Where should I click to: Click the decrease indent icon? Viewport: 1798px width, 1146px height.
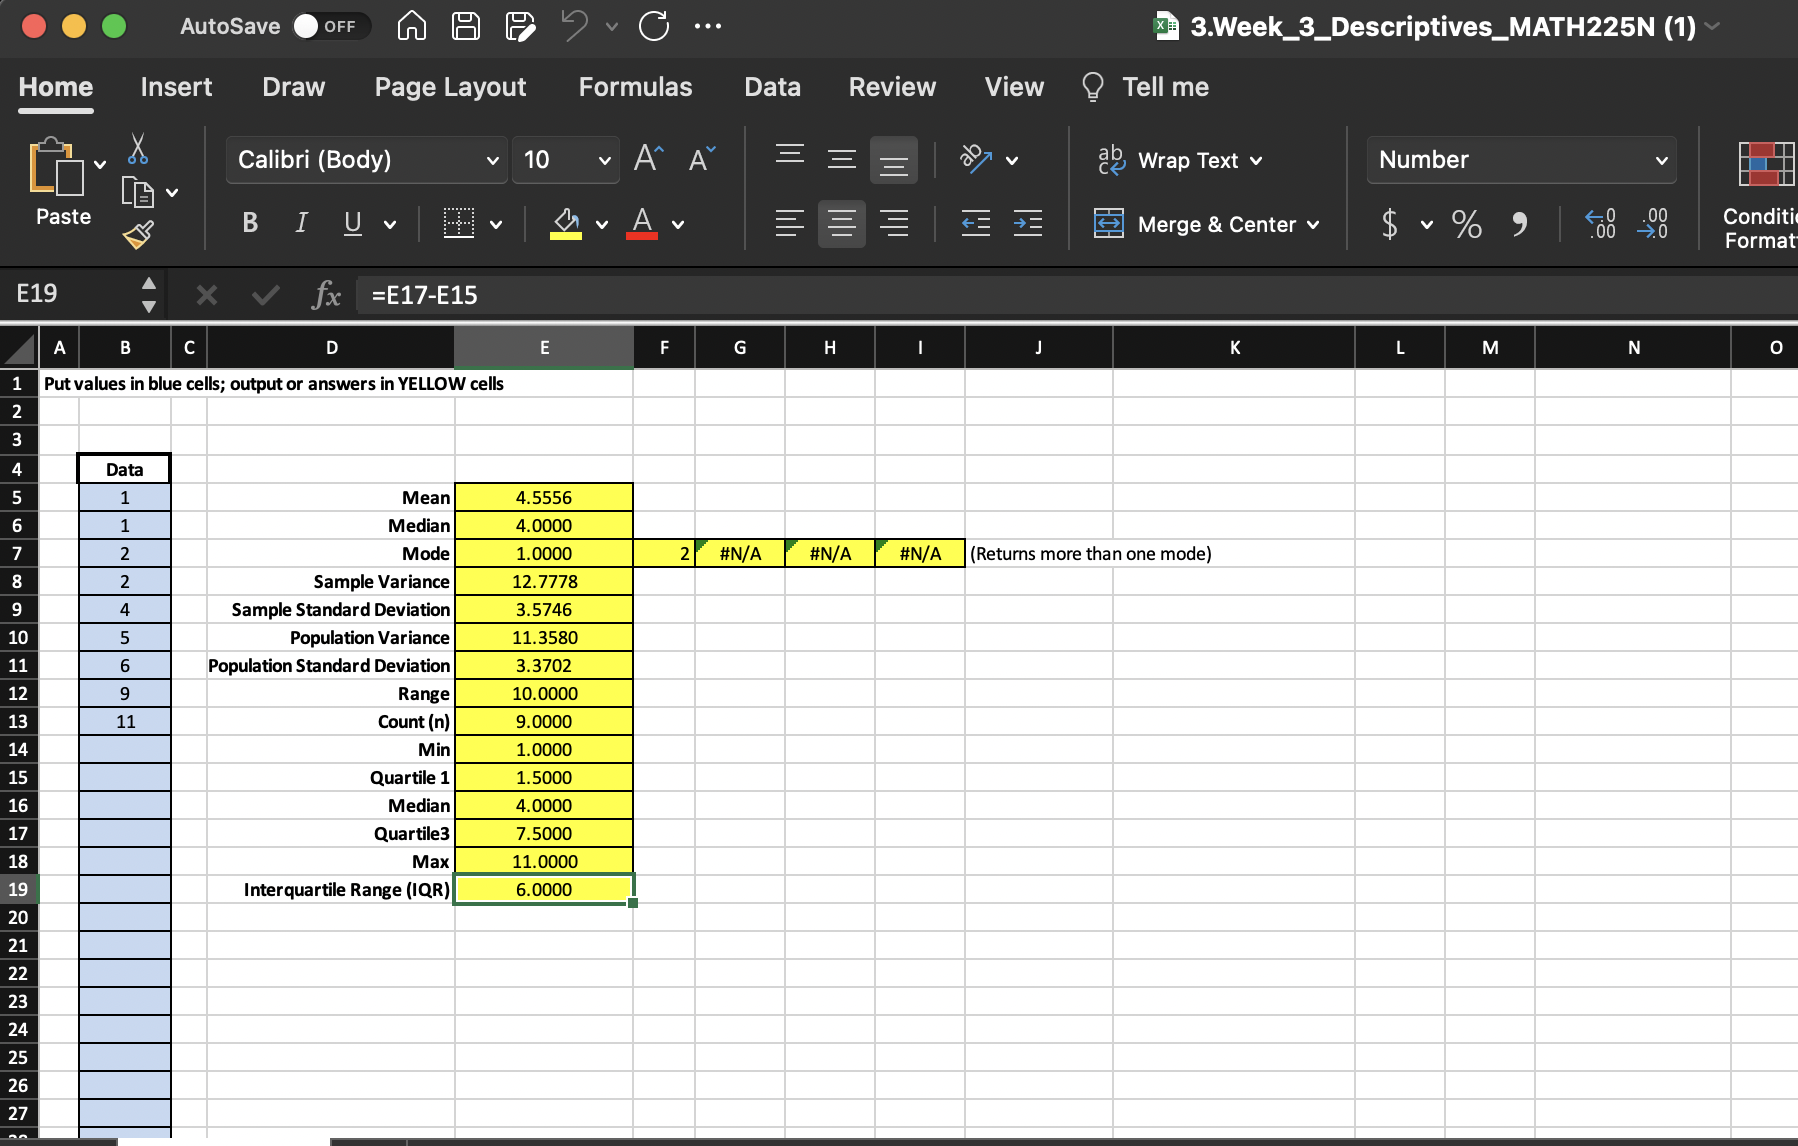tap(976, 223)
